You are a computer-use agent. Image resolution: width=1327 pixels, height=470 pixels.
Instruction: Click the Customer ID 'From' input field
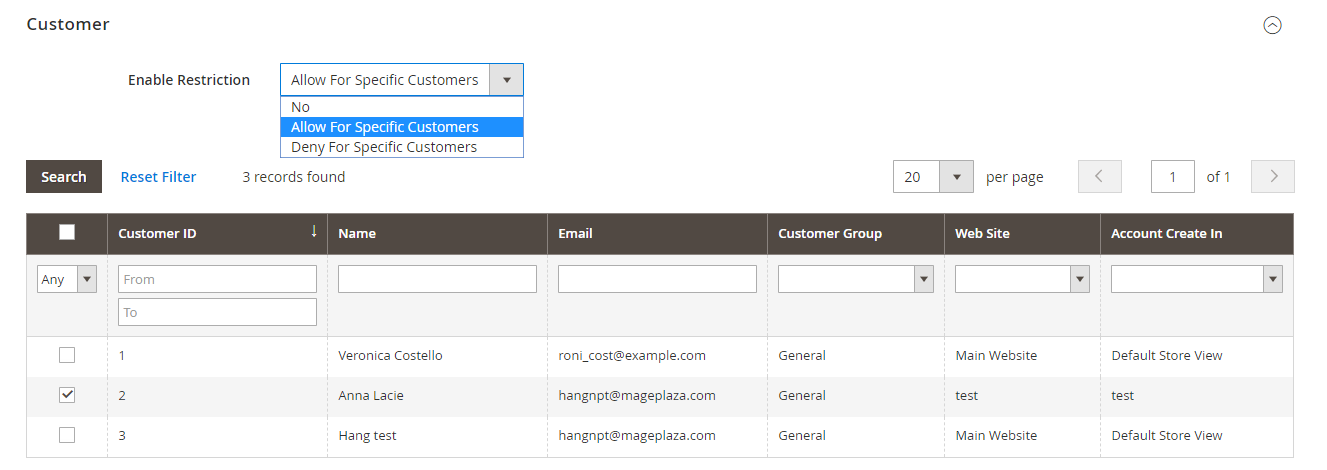(x=217, y=279)
